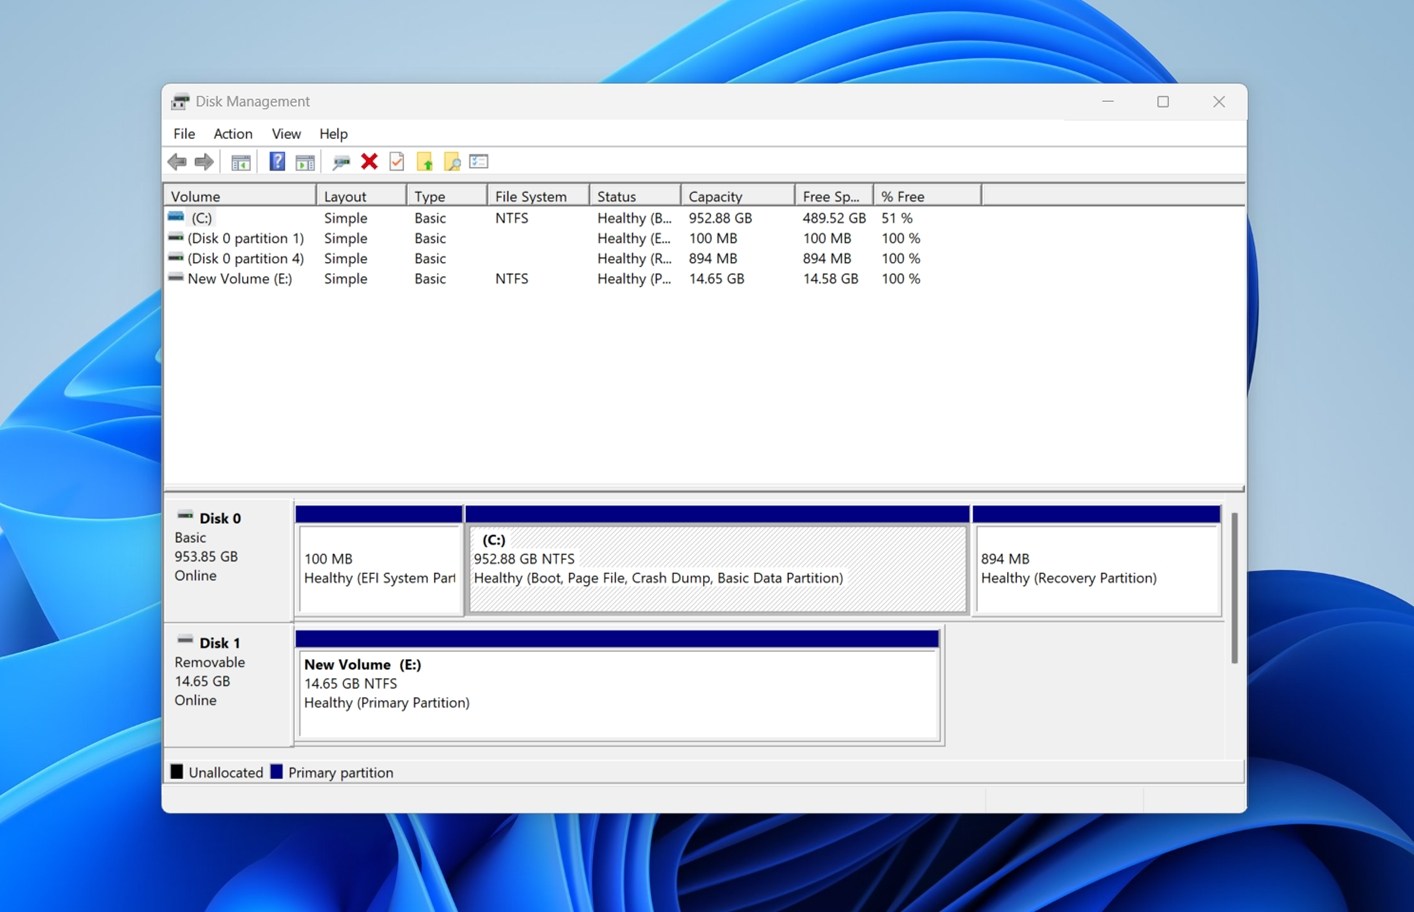The height and width of the screenshot is (912, 1414).
Task: Sort volumes by the Free Space column header
Action: (830, 195)
